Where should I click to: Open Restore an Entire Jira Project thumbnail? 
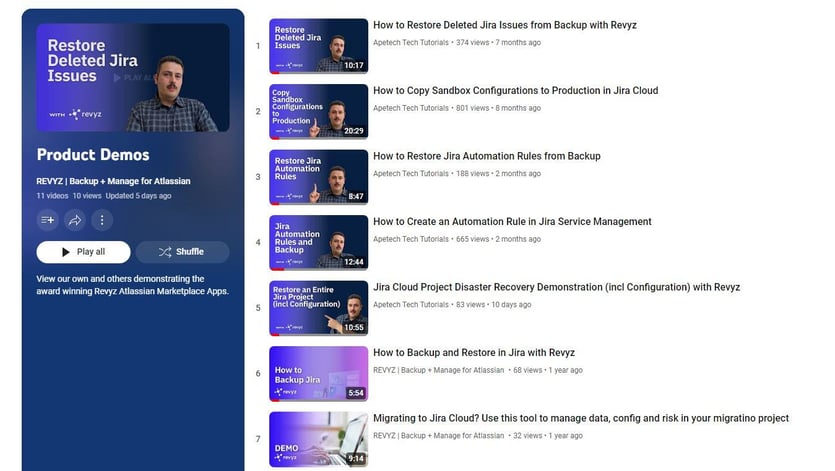coord(318,308)
